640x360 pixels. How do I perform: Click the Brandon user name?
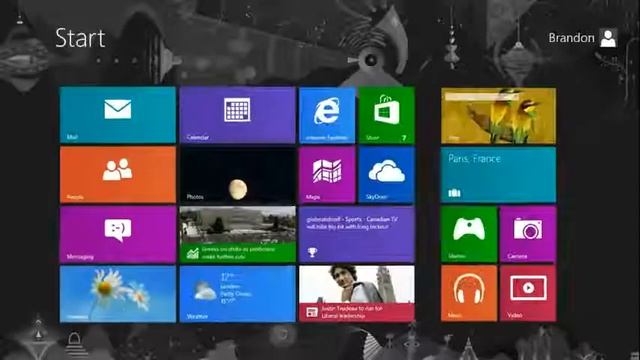point(571,38)
